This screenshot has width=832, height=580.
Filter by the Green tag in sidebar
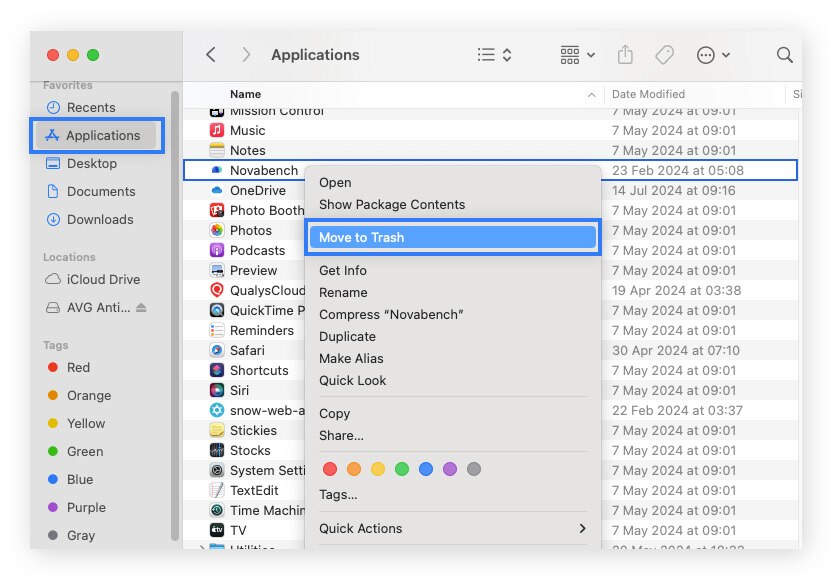pyautogui.click(x=75, y=452)
